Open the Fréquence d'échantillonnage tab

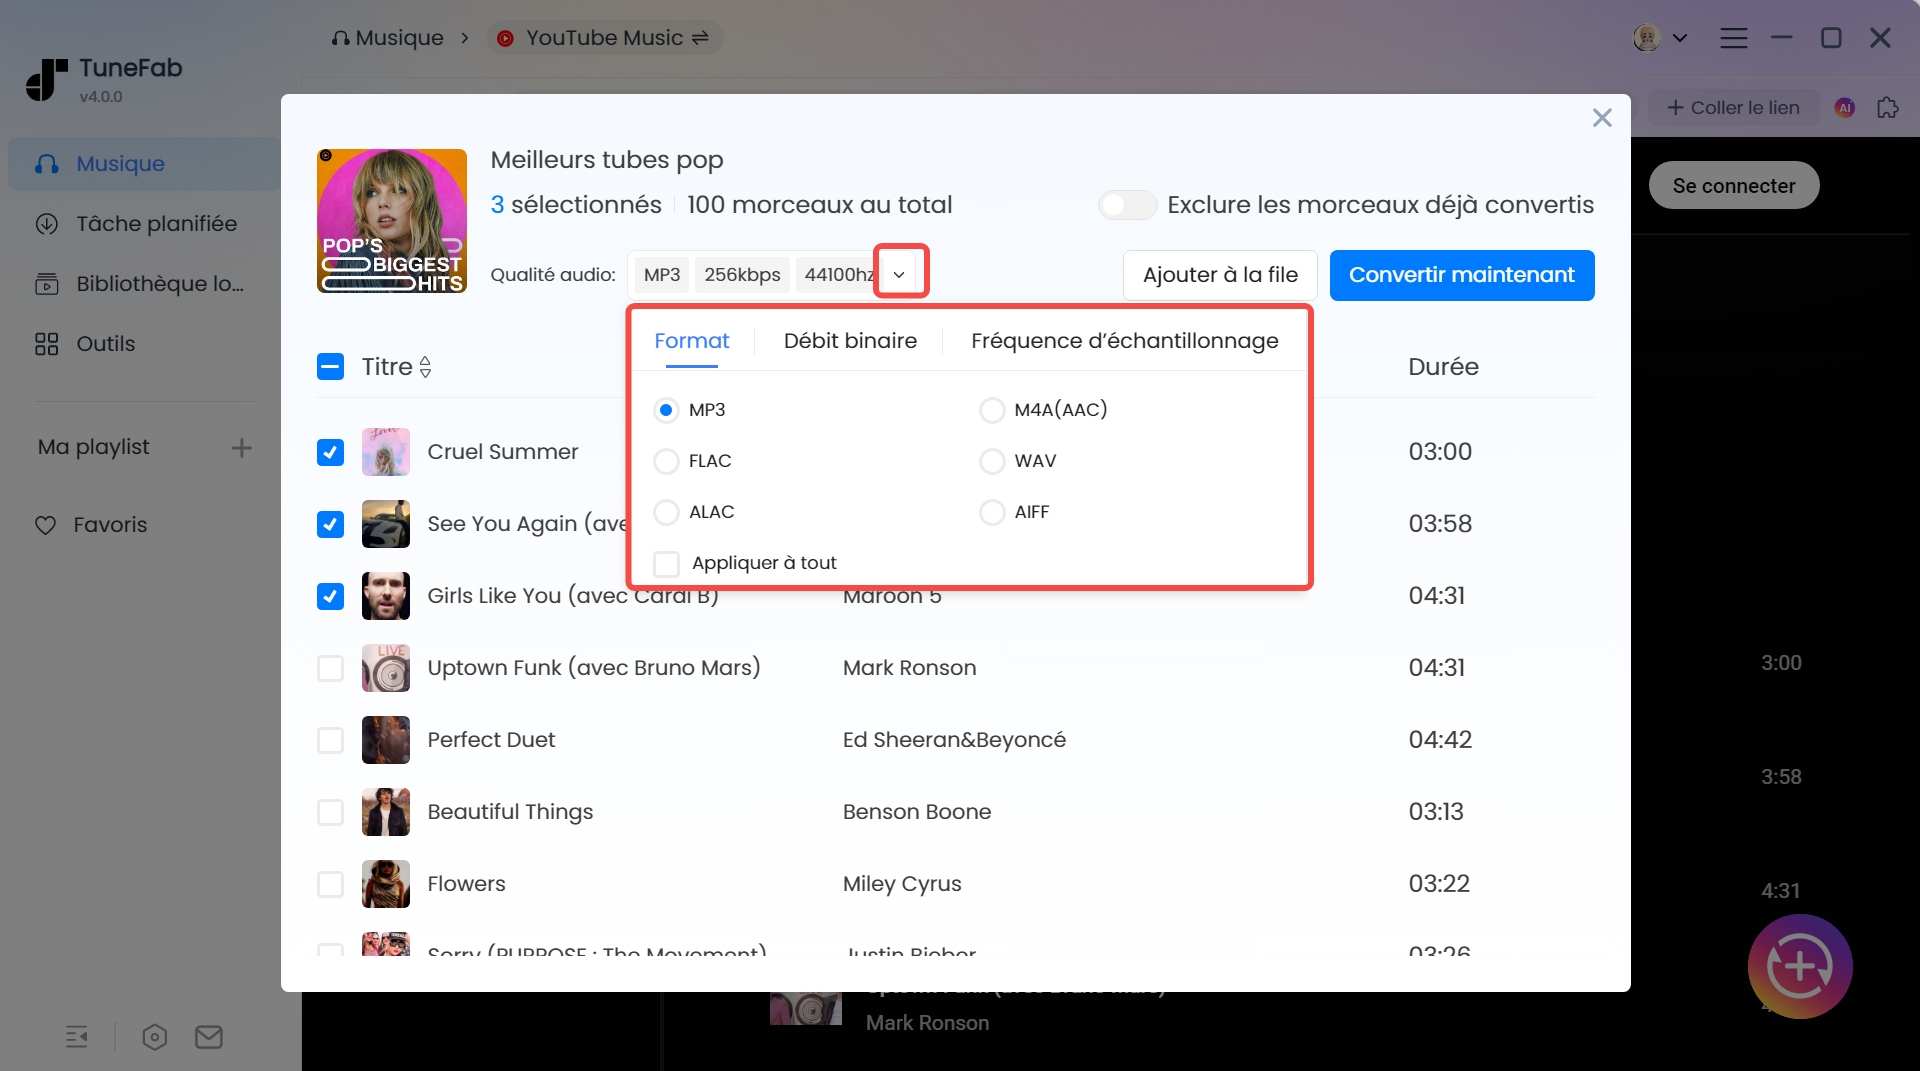[x=1124, y=340]
